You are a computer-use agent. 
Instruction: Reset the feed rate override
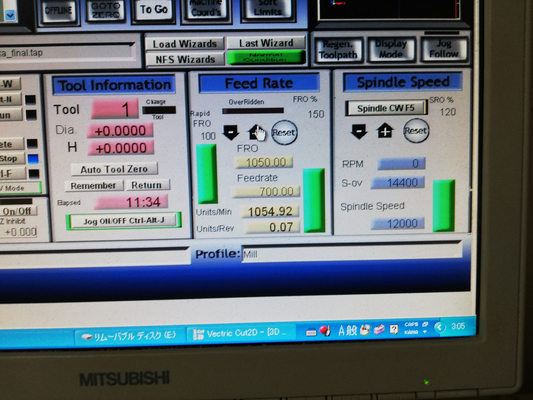(x=284, y=133)
